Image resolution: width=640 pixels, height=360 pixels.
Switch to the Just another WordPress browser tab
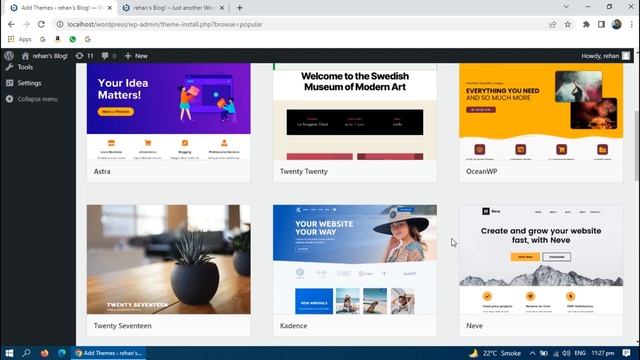point(173,8)
